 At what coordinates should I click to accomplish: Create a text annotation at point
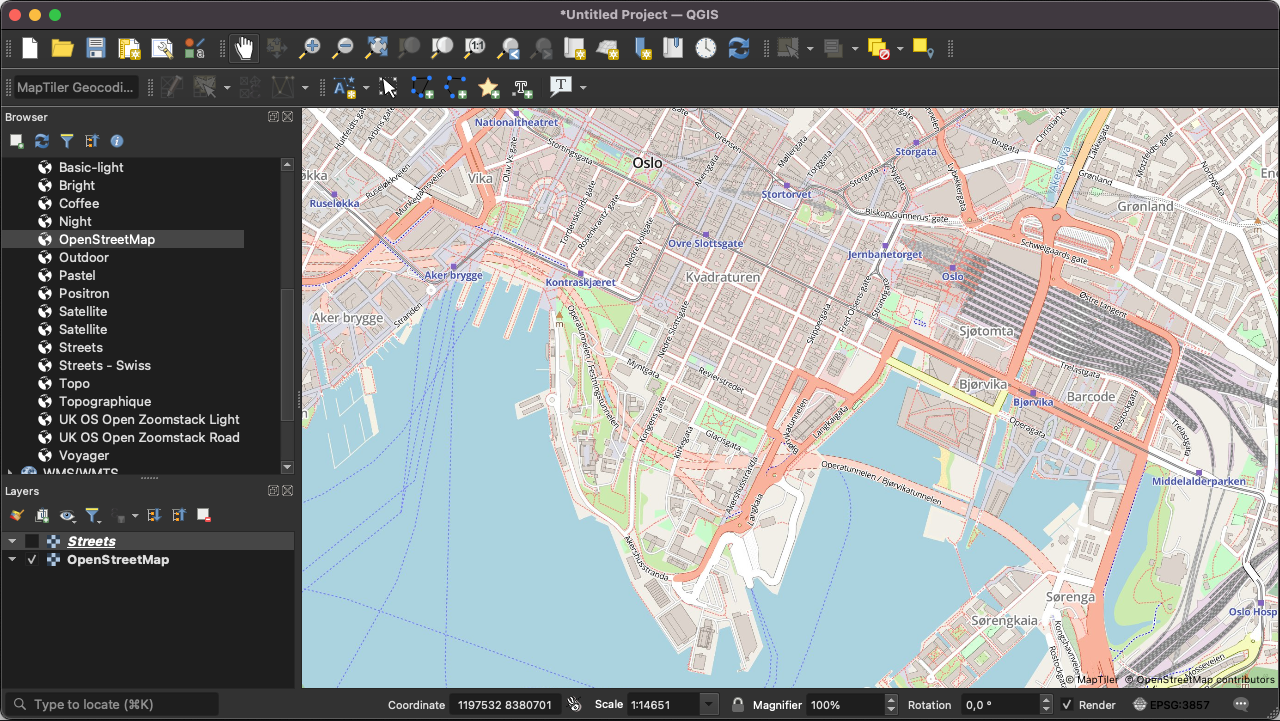pyautogui.click(x=522, y=88)
